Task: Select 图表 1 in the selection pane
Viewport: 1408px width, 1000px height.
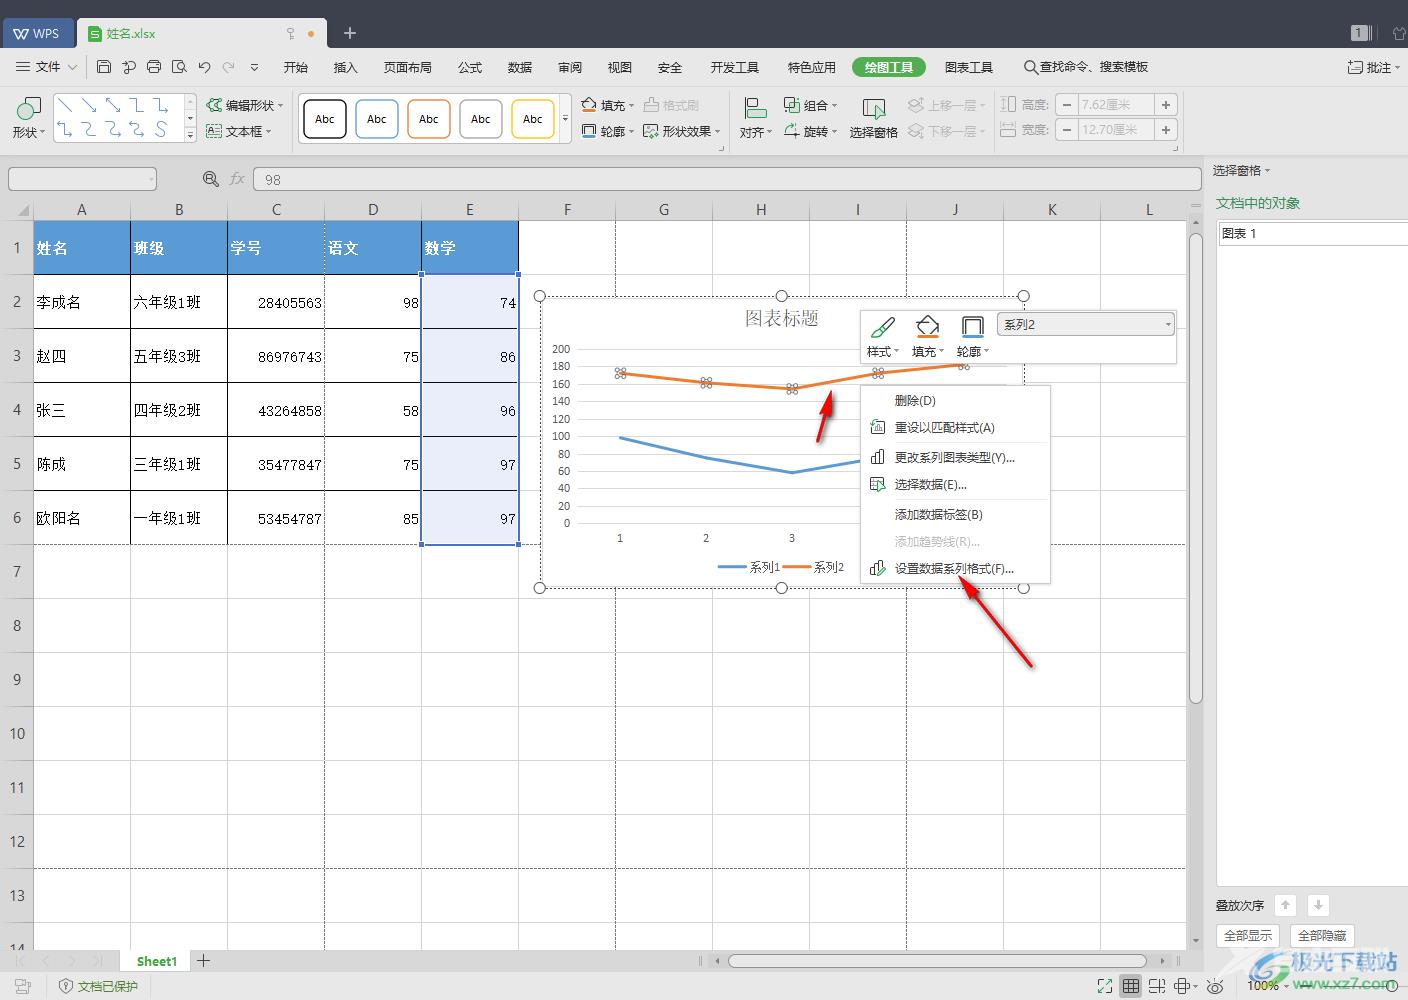Action: [1312, 233]
